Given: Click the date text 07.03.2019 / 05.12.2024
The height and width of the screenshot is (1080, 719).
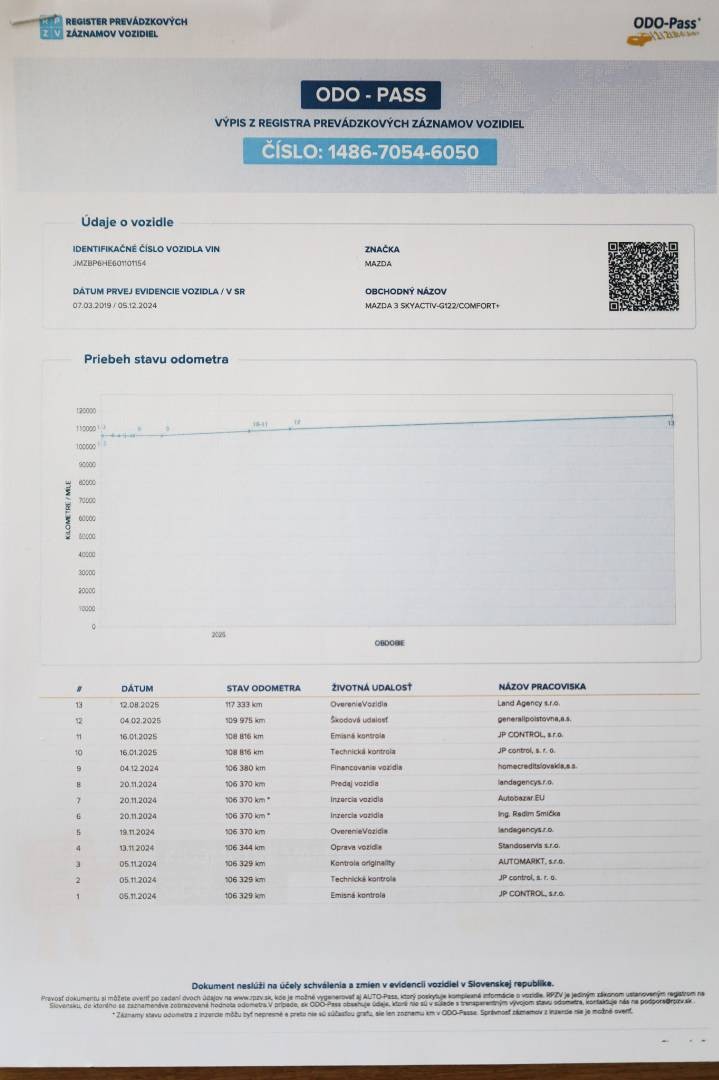Looking at the screenshot, I should 114,305.
